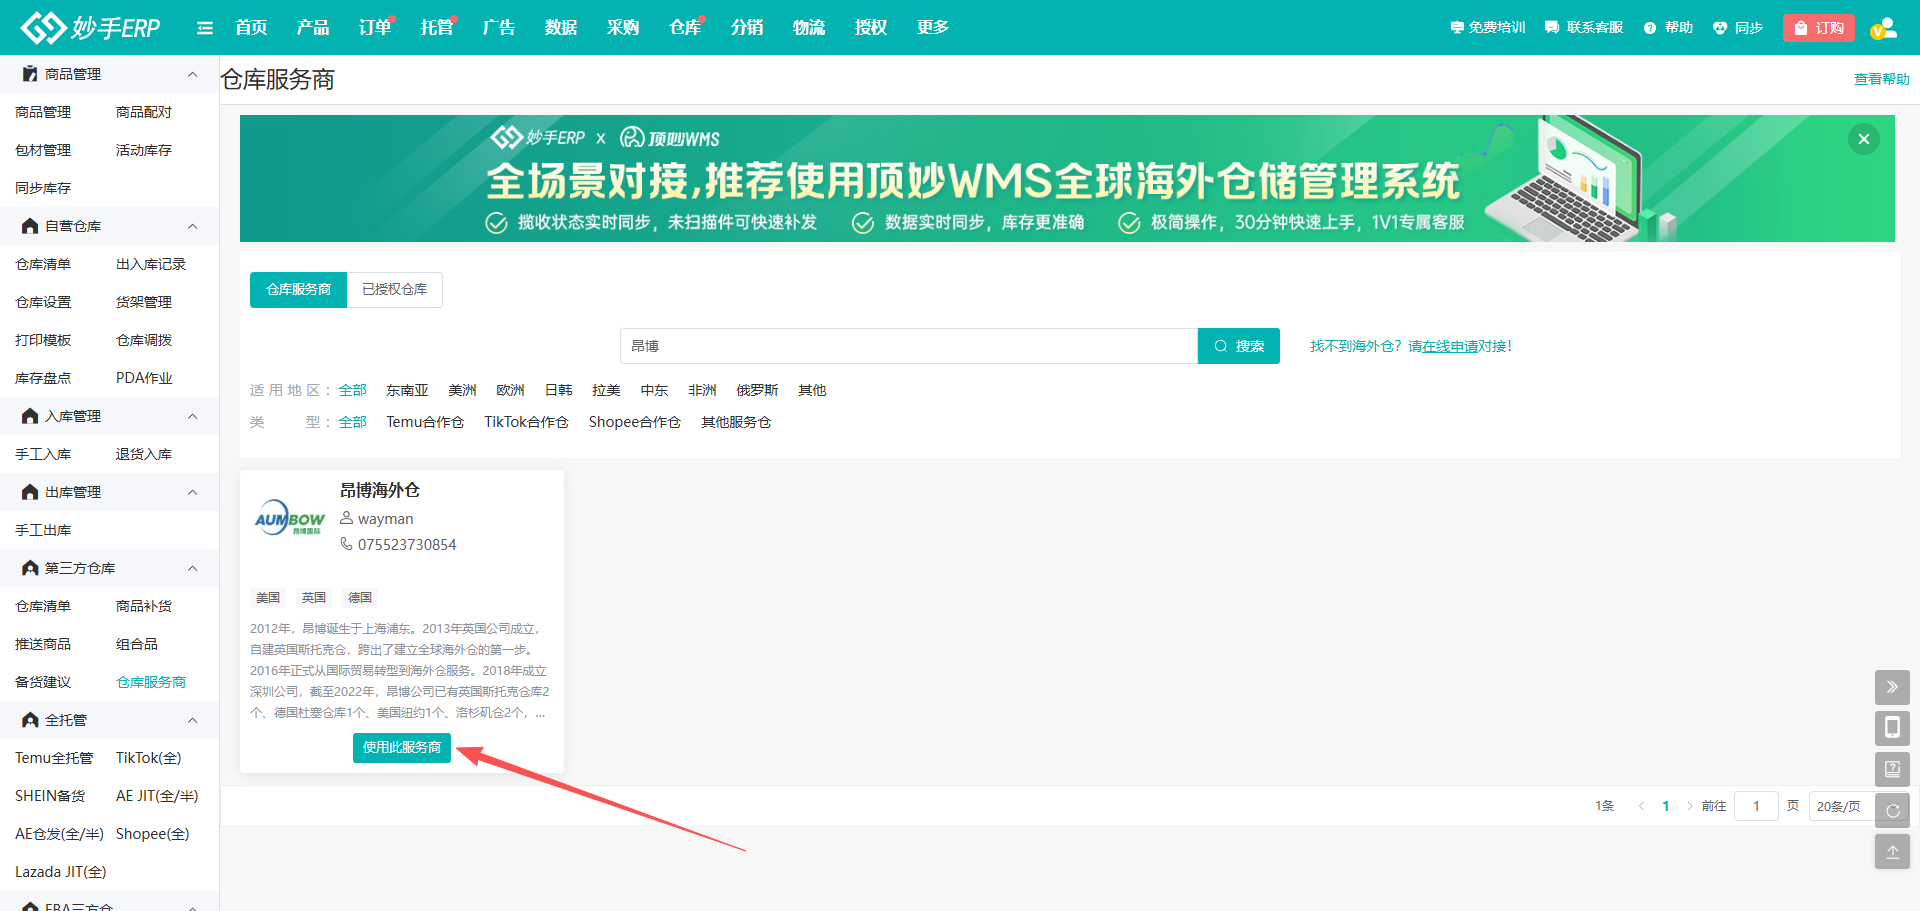Filter type by Shopee合作仓

(634, 422)
